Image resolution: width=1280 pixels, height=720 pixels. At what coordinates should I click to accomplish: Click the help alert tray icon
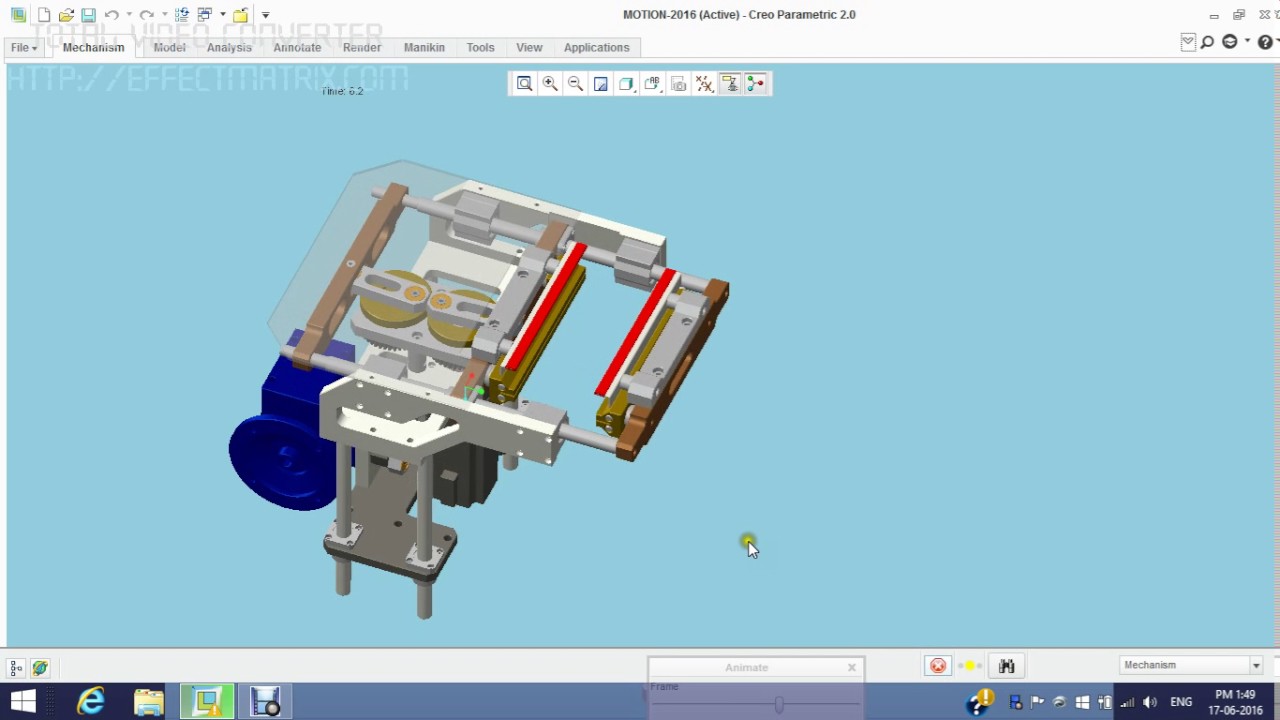(980, 702)
